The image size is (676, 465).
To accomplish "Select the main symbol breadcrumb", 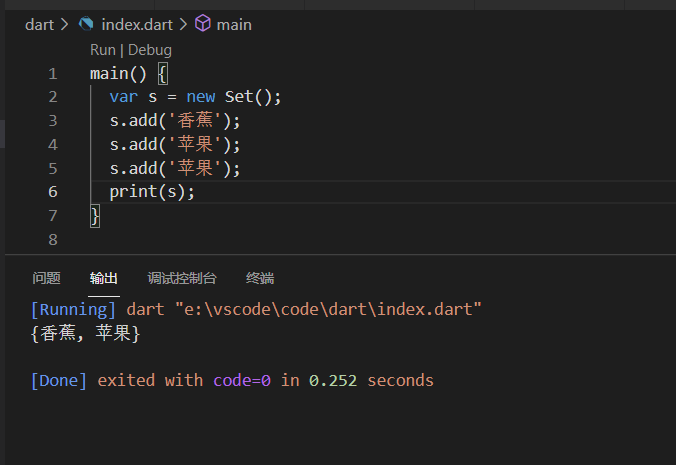I will [234, 25].
